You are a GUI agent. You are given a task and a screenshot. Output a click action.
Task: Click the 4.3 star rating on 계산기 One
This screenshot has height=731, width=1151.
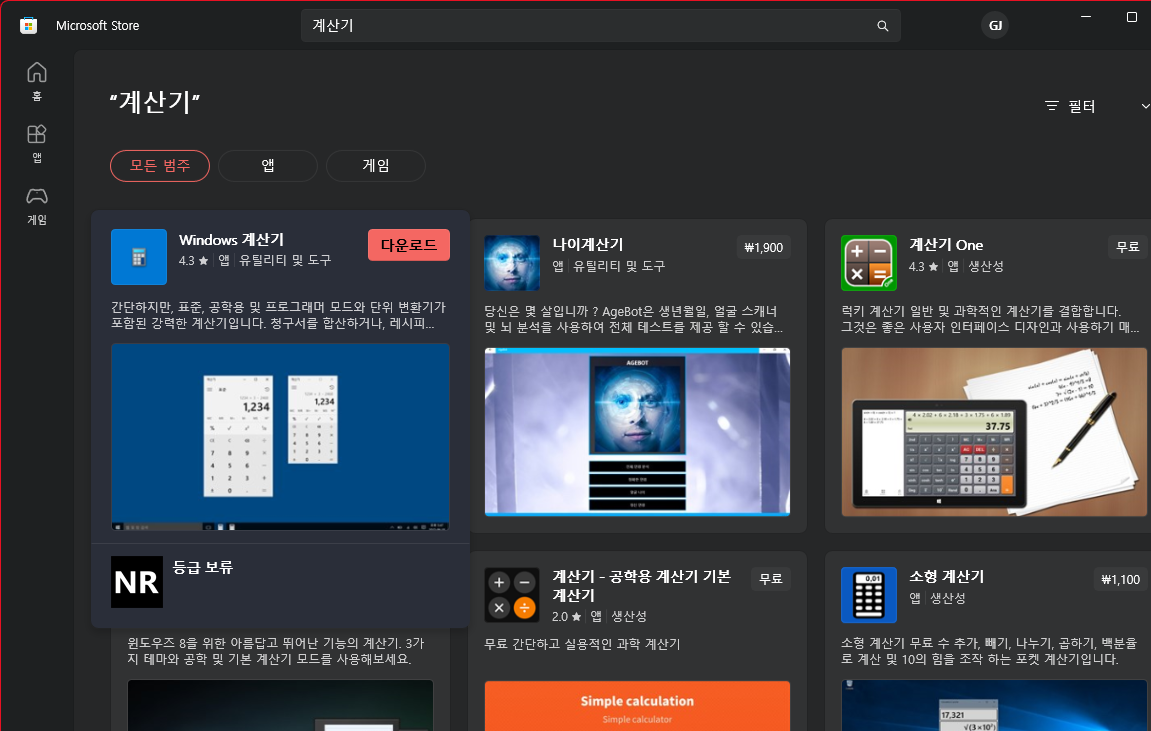click(x=923, y=266)
